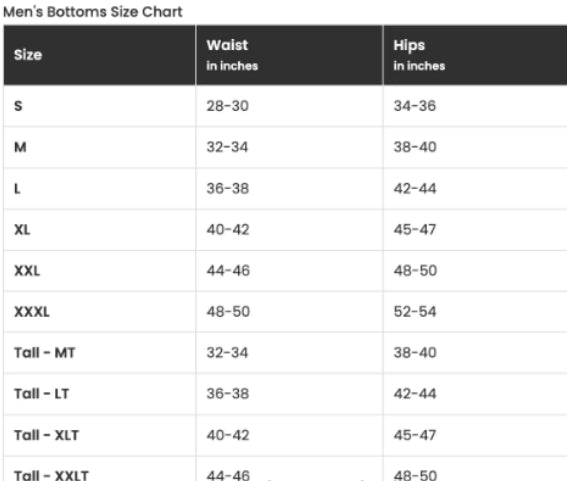Click the XL size row label
The image size is (567, 481).
22,230
